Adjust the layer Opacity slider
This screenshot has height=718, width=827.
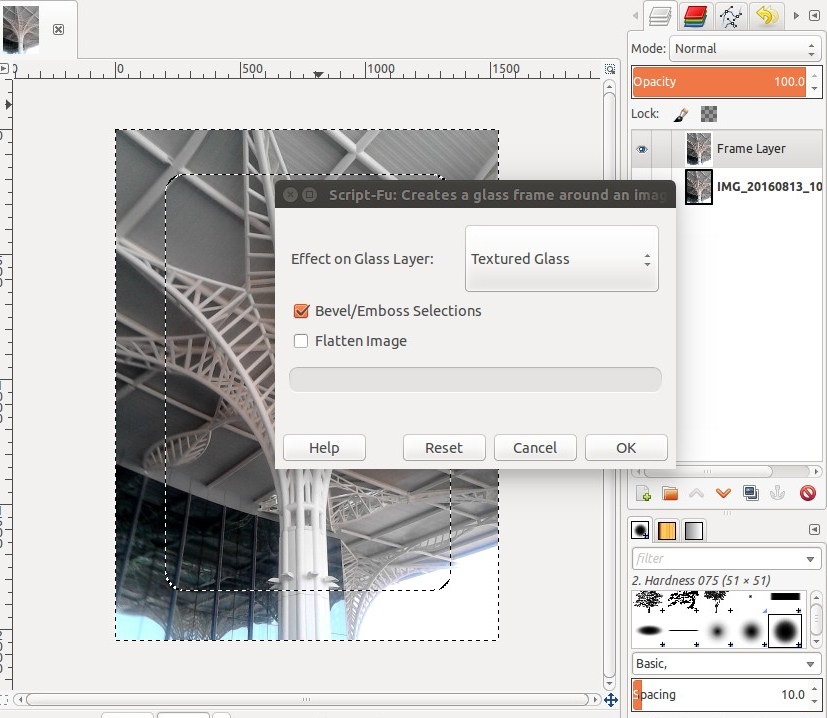[719, 82]
